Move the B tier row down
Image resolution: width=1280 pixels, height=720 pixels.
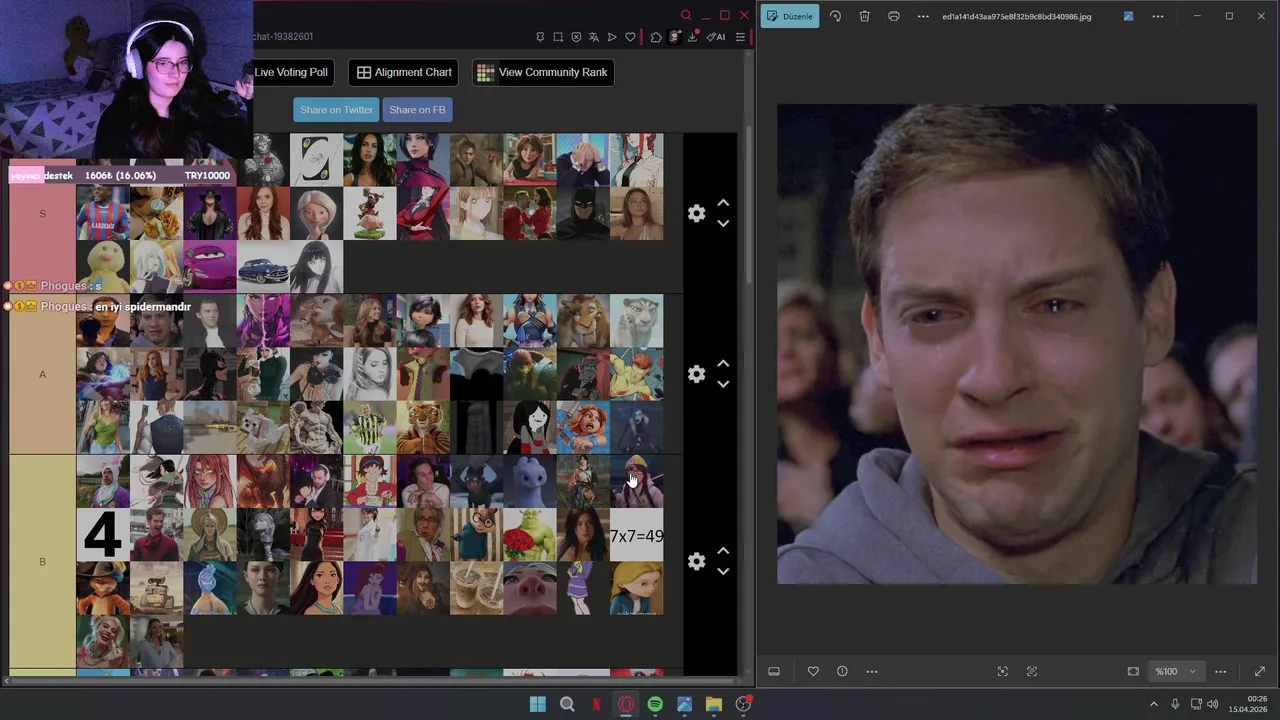coord(723,571)
